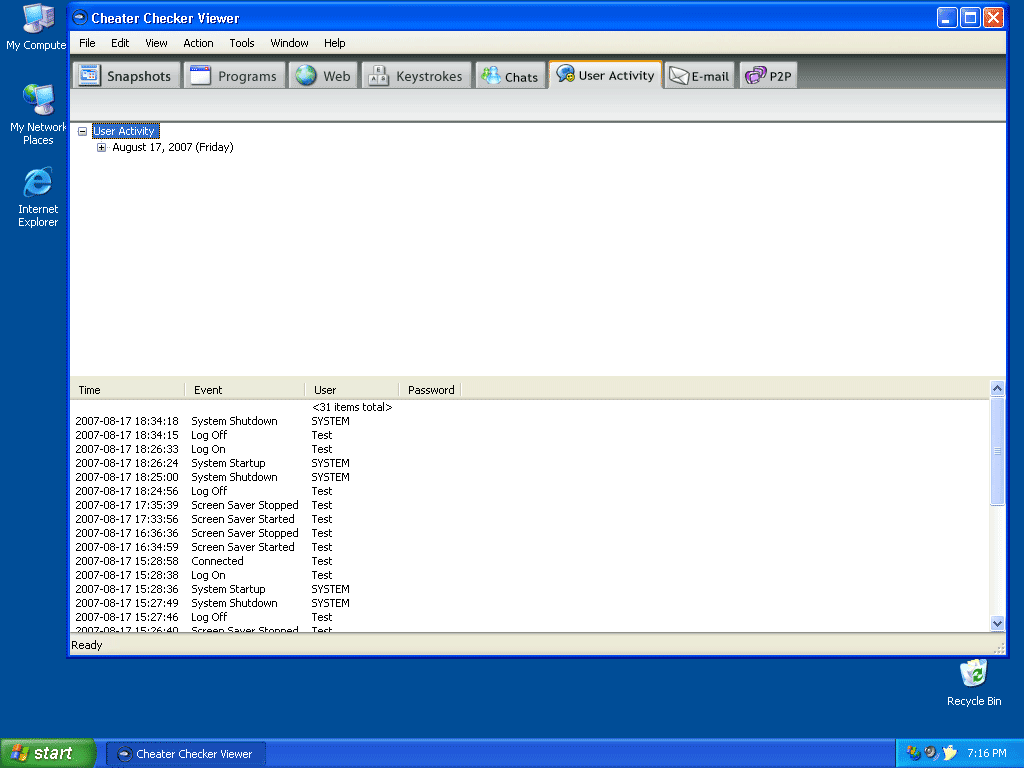Open the Snapshots tab icon
This screenshot has height=768, width=1024.
tap(90, 76)
